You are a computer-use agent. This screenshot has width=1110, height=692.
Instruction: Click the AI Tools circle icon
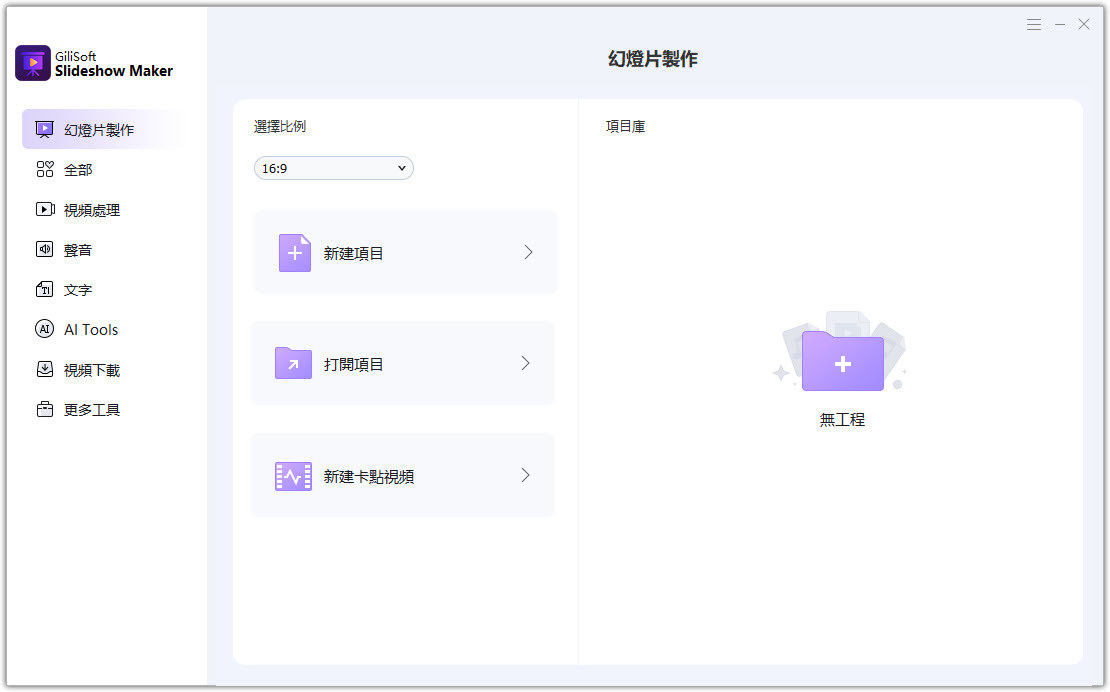(x=44, y=329)
